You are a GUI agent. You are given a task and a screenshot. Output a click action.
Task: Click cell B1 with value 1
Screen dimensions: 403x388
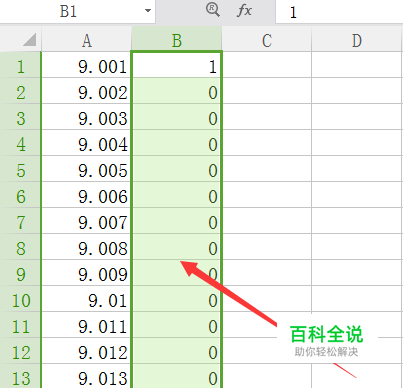click(177, 65)
